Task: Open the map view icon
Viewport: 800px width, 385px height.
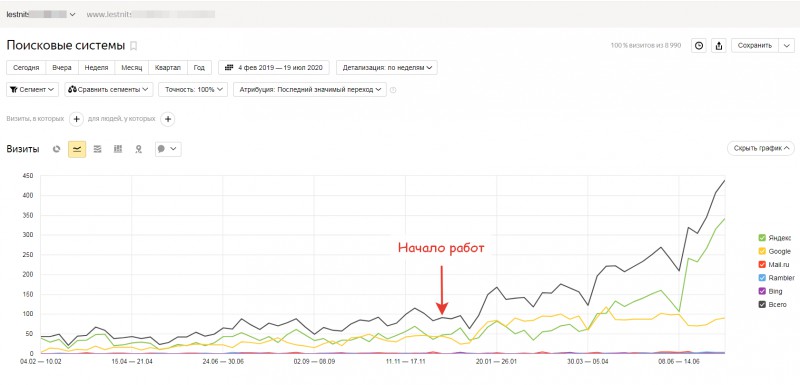Action: point(138,149)
